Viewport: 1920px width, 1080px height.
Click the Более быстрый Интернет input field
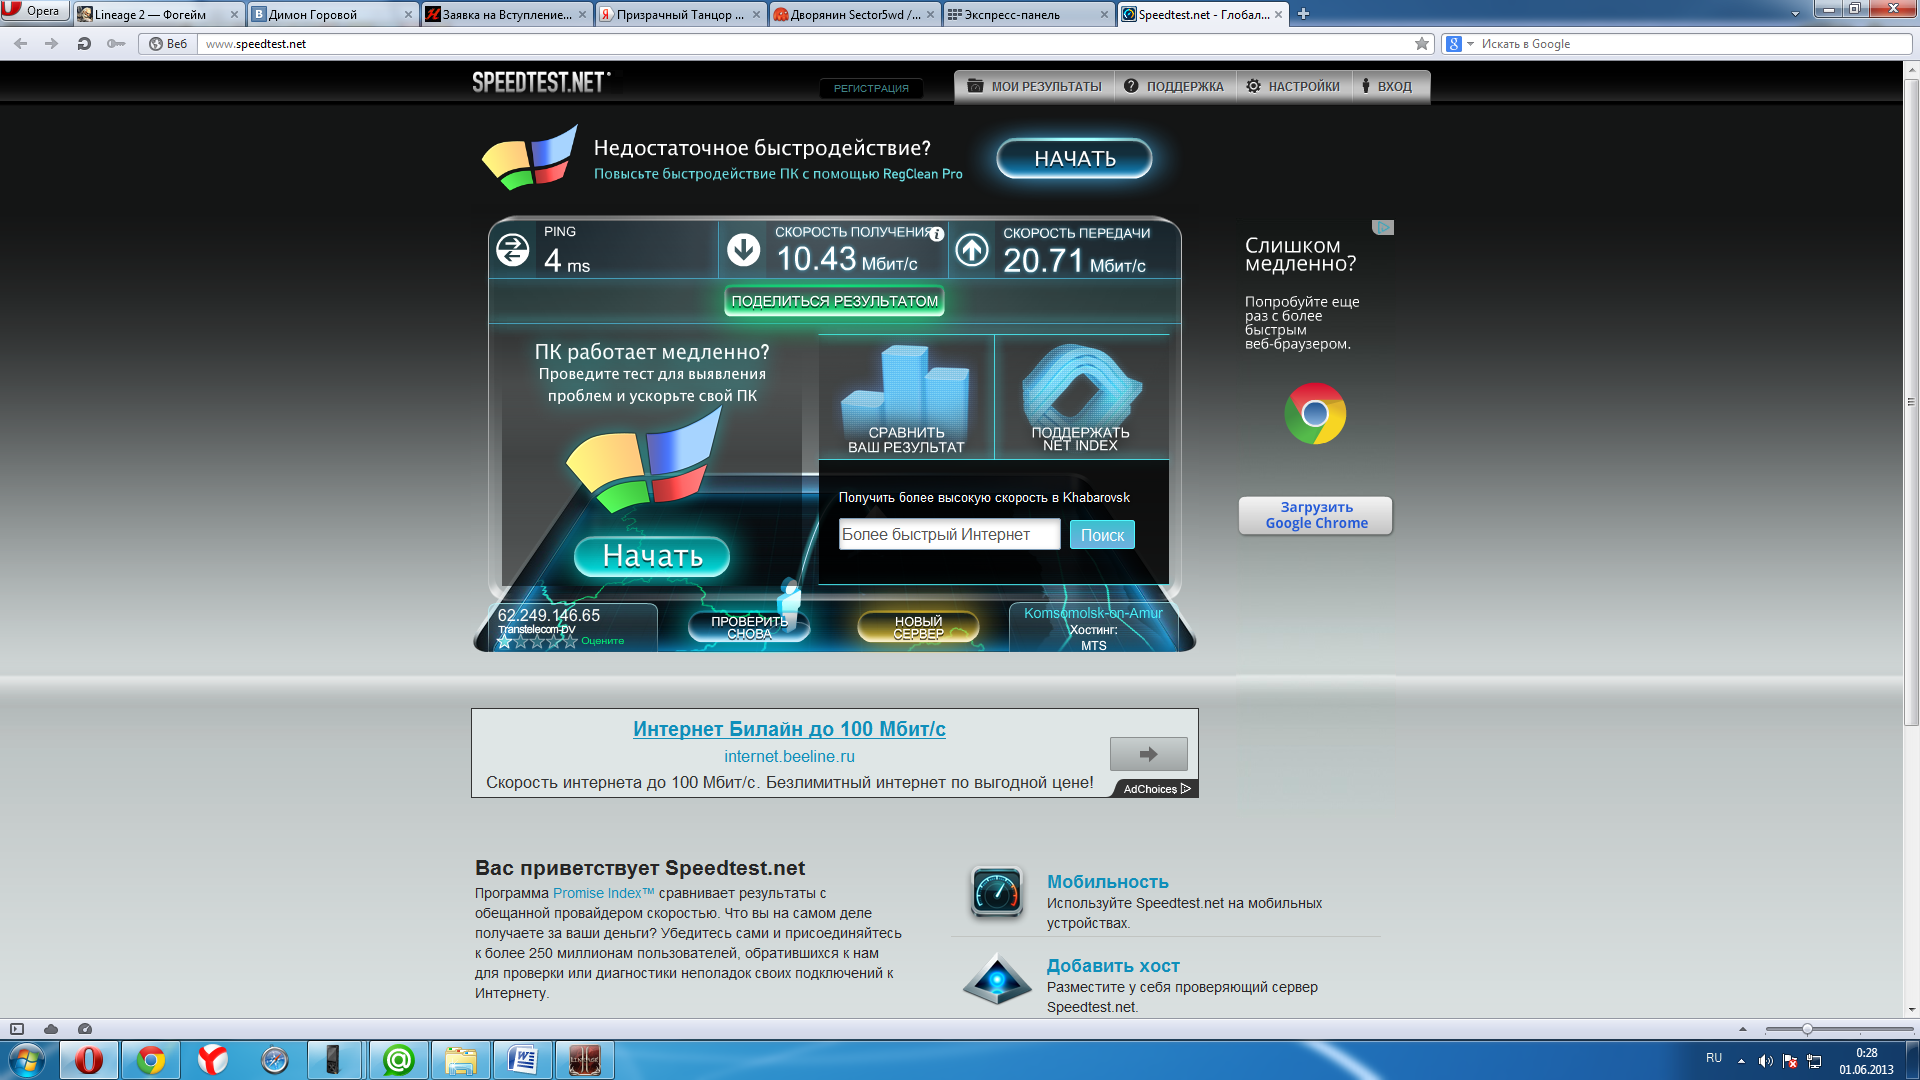(x=949, y=535)
